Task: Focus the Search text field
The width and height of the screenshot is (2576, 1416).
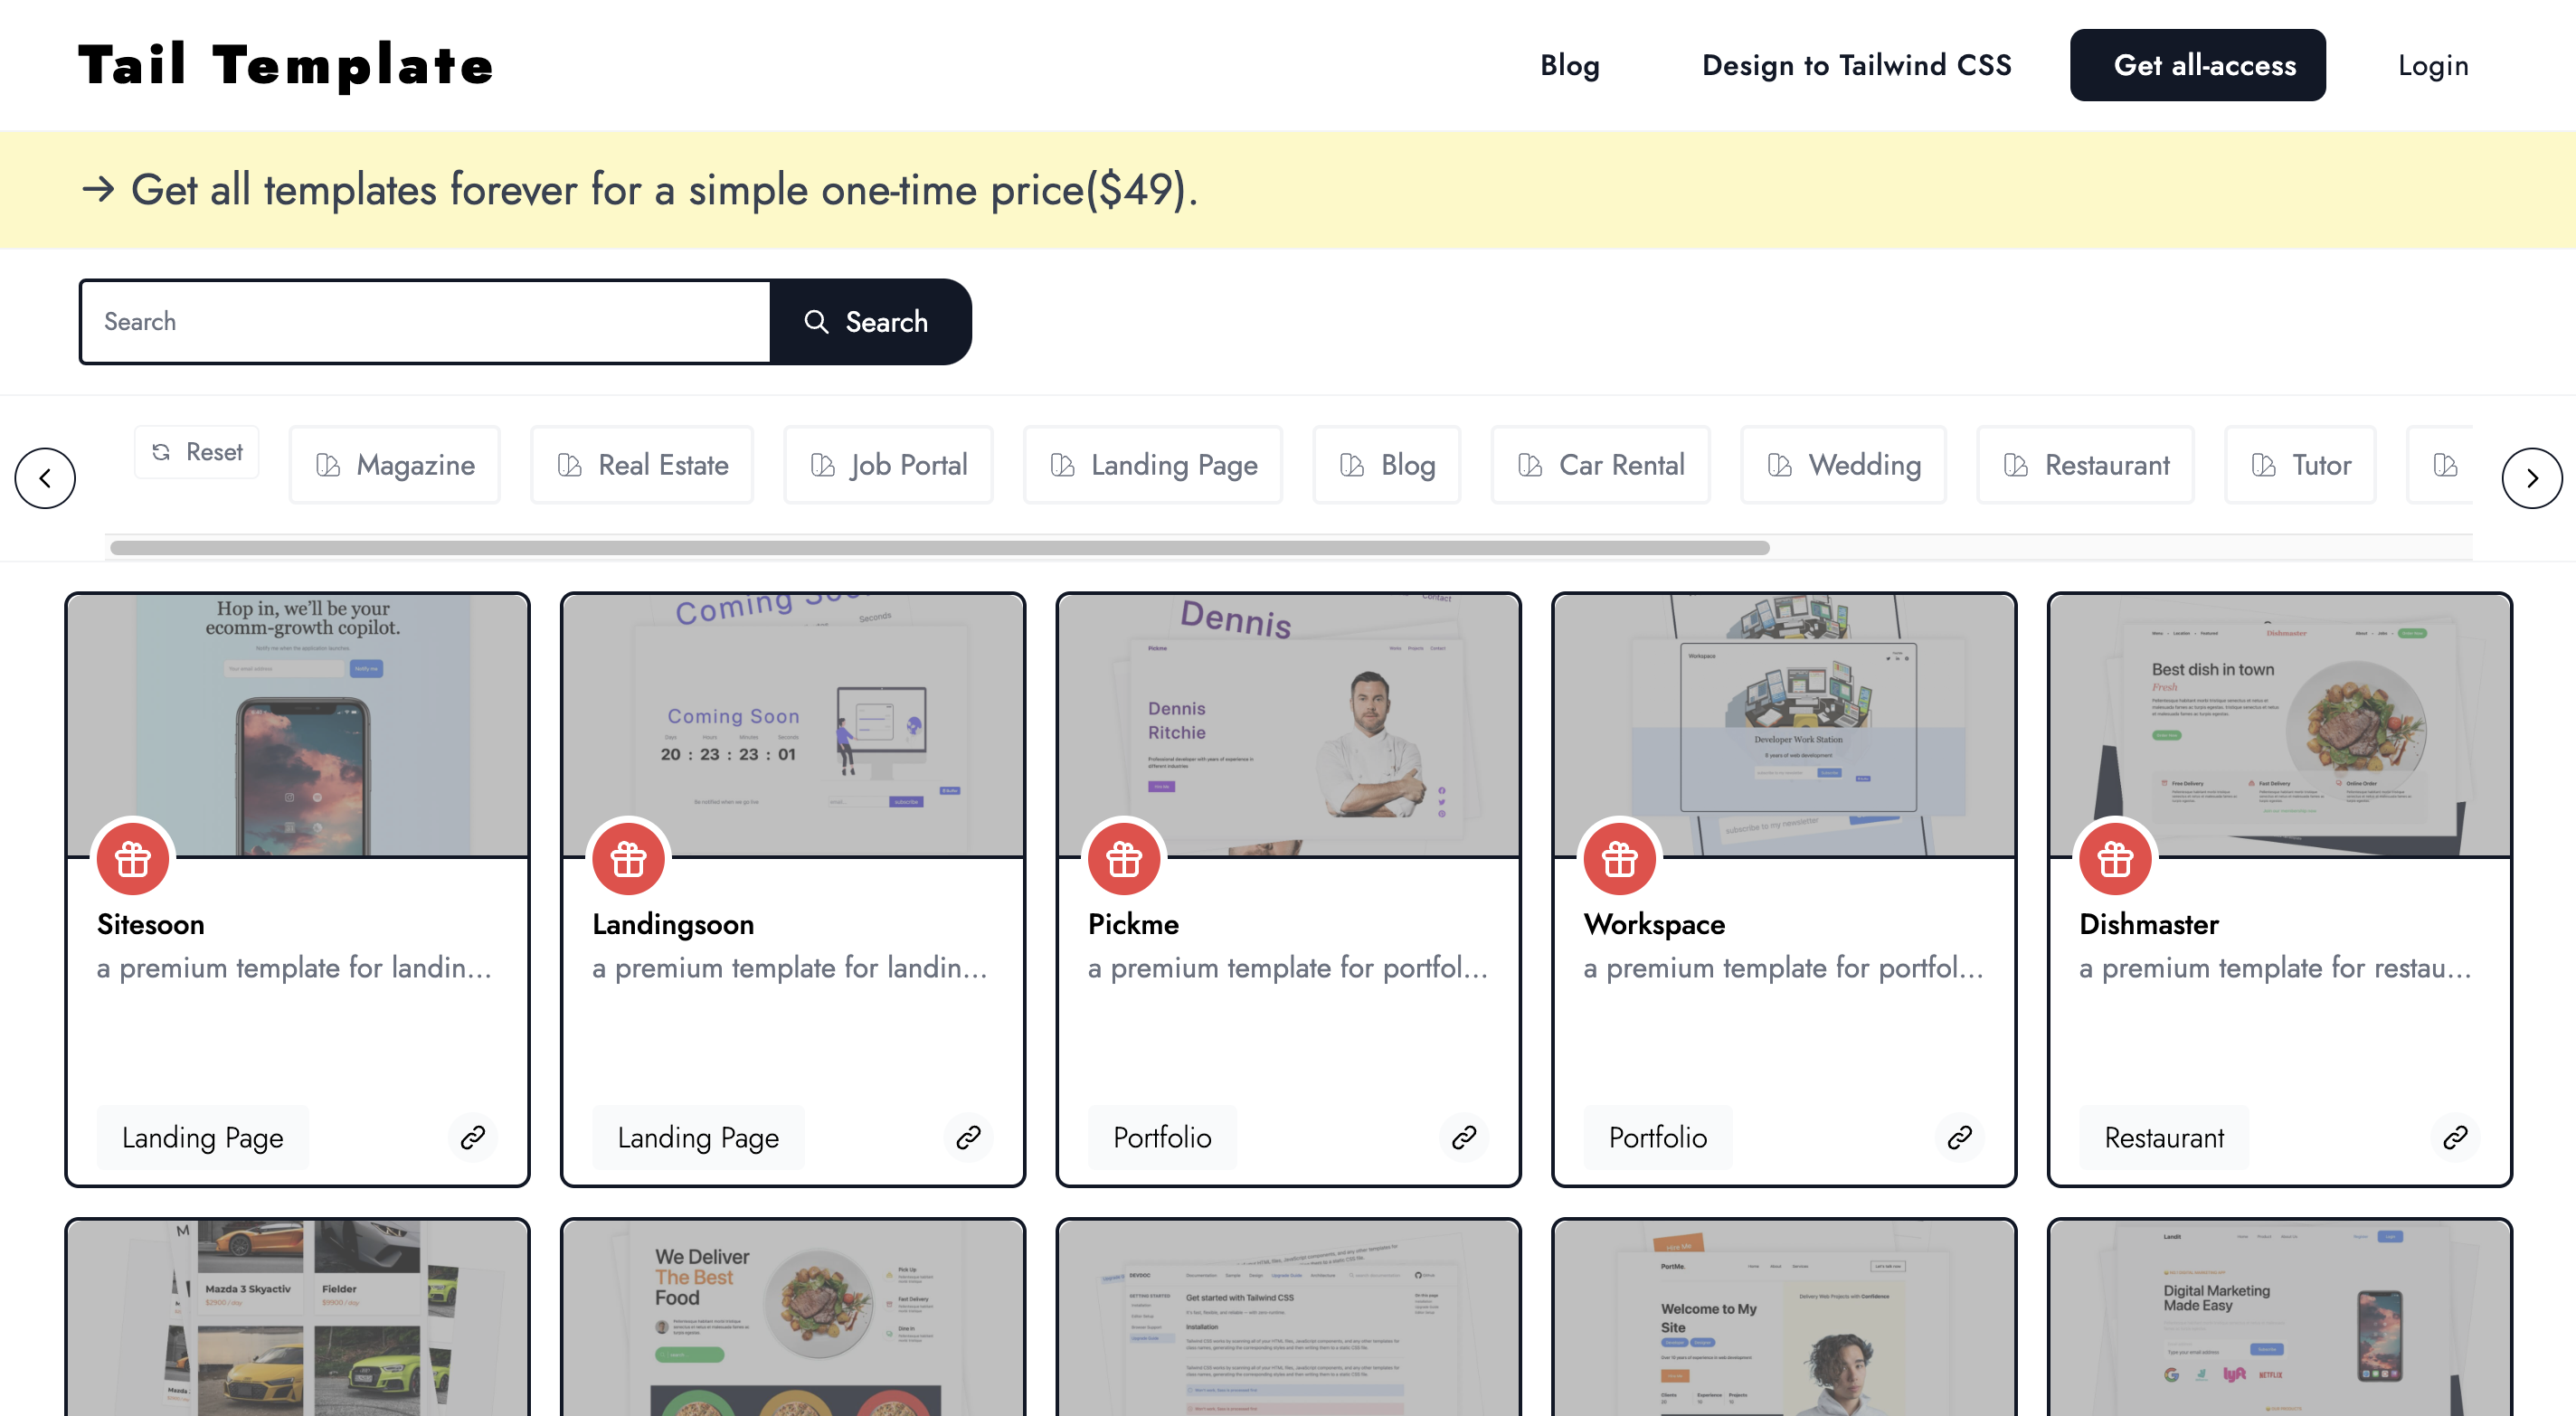Action: [x=425, y=322]
